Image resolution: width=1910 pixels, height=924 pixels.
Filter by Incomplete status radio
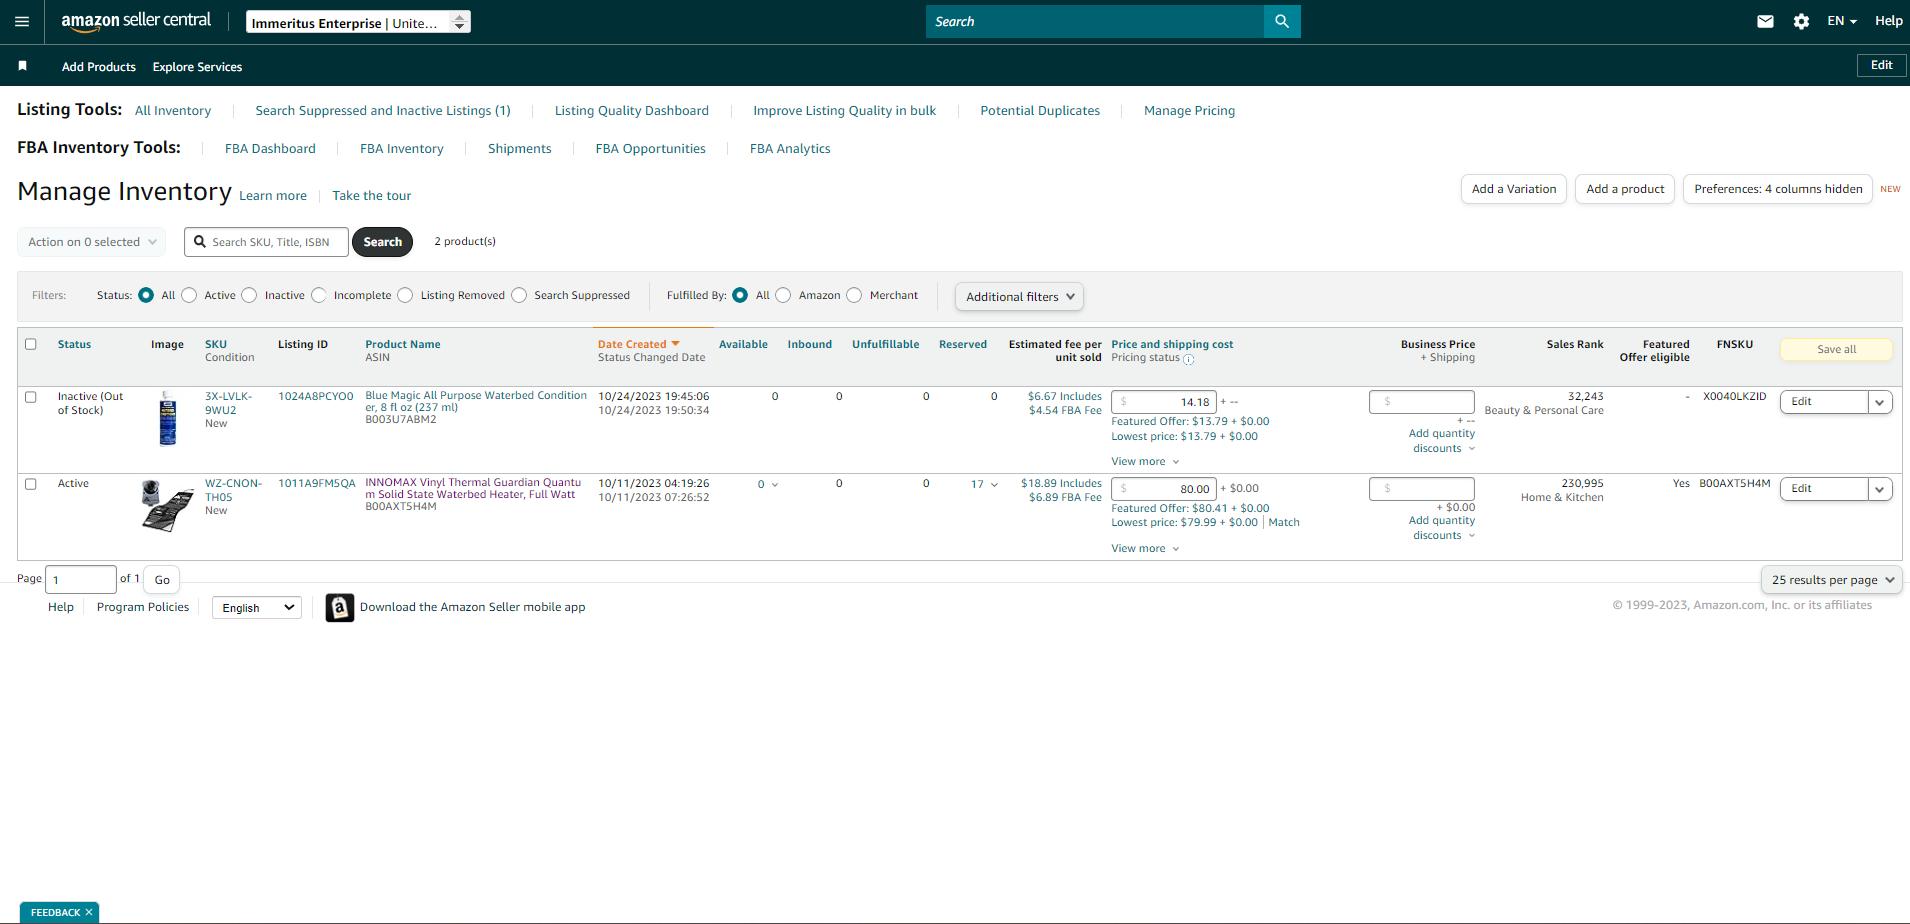point(319,295)
